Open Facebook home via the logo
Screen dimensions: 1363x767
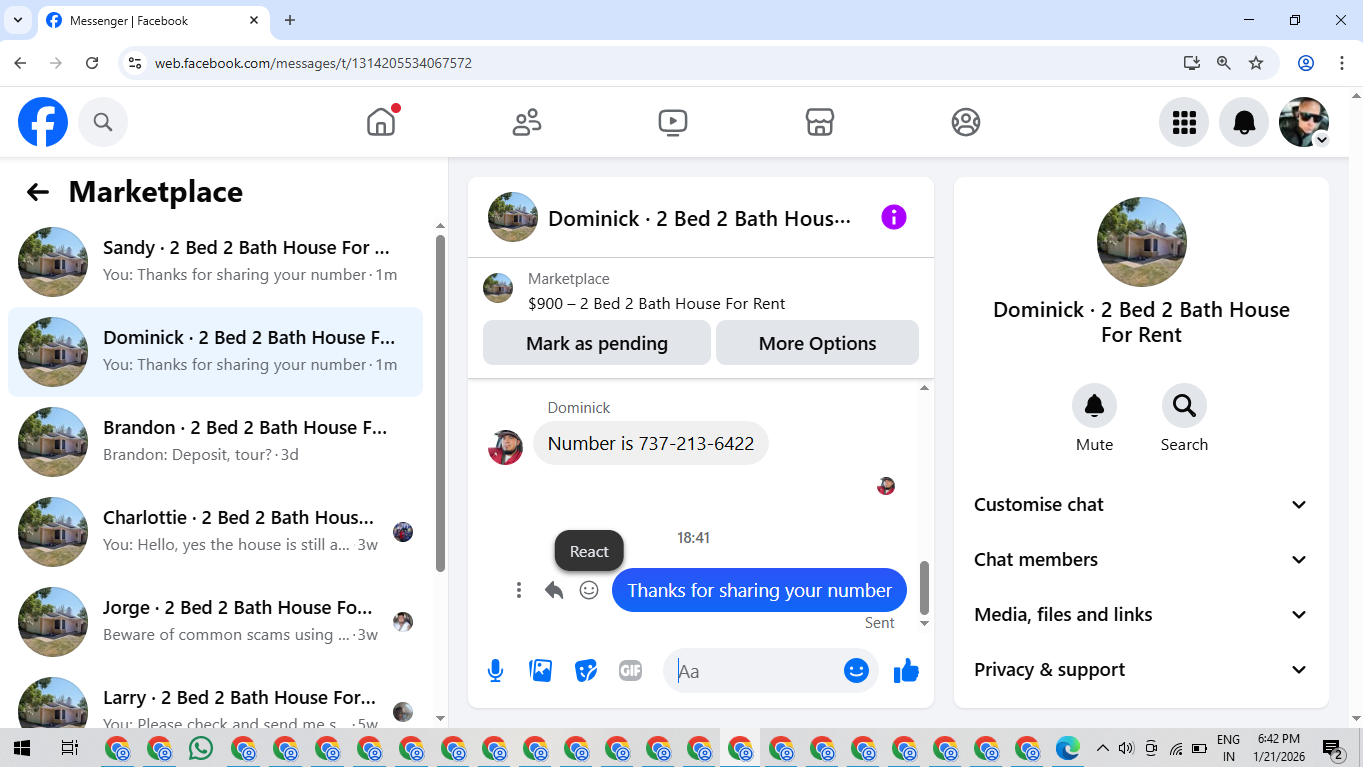[43, 122]
